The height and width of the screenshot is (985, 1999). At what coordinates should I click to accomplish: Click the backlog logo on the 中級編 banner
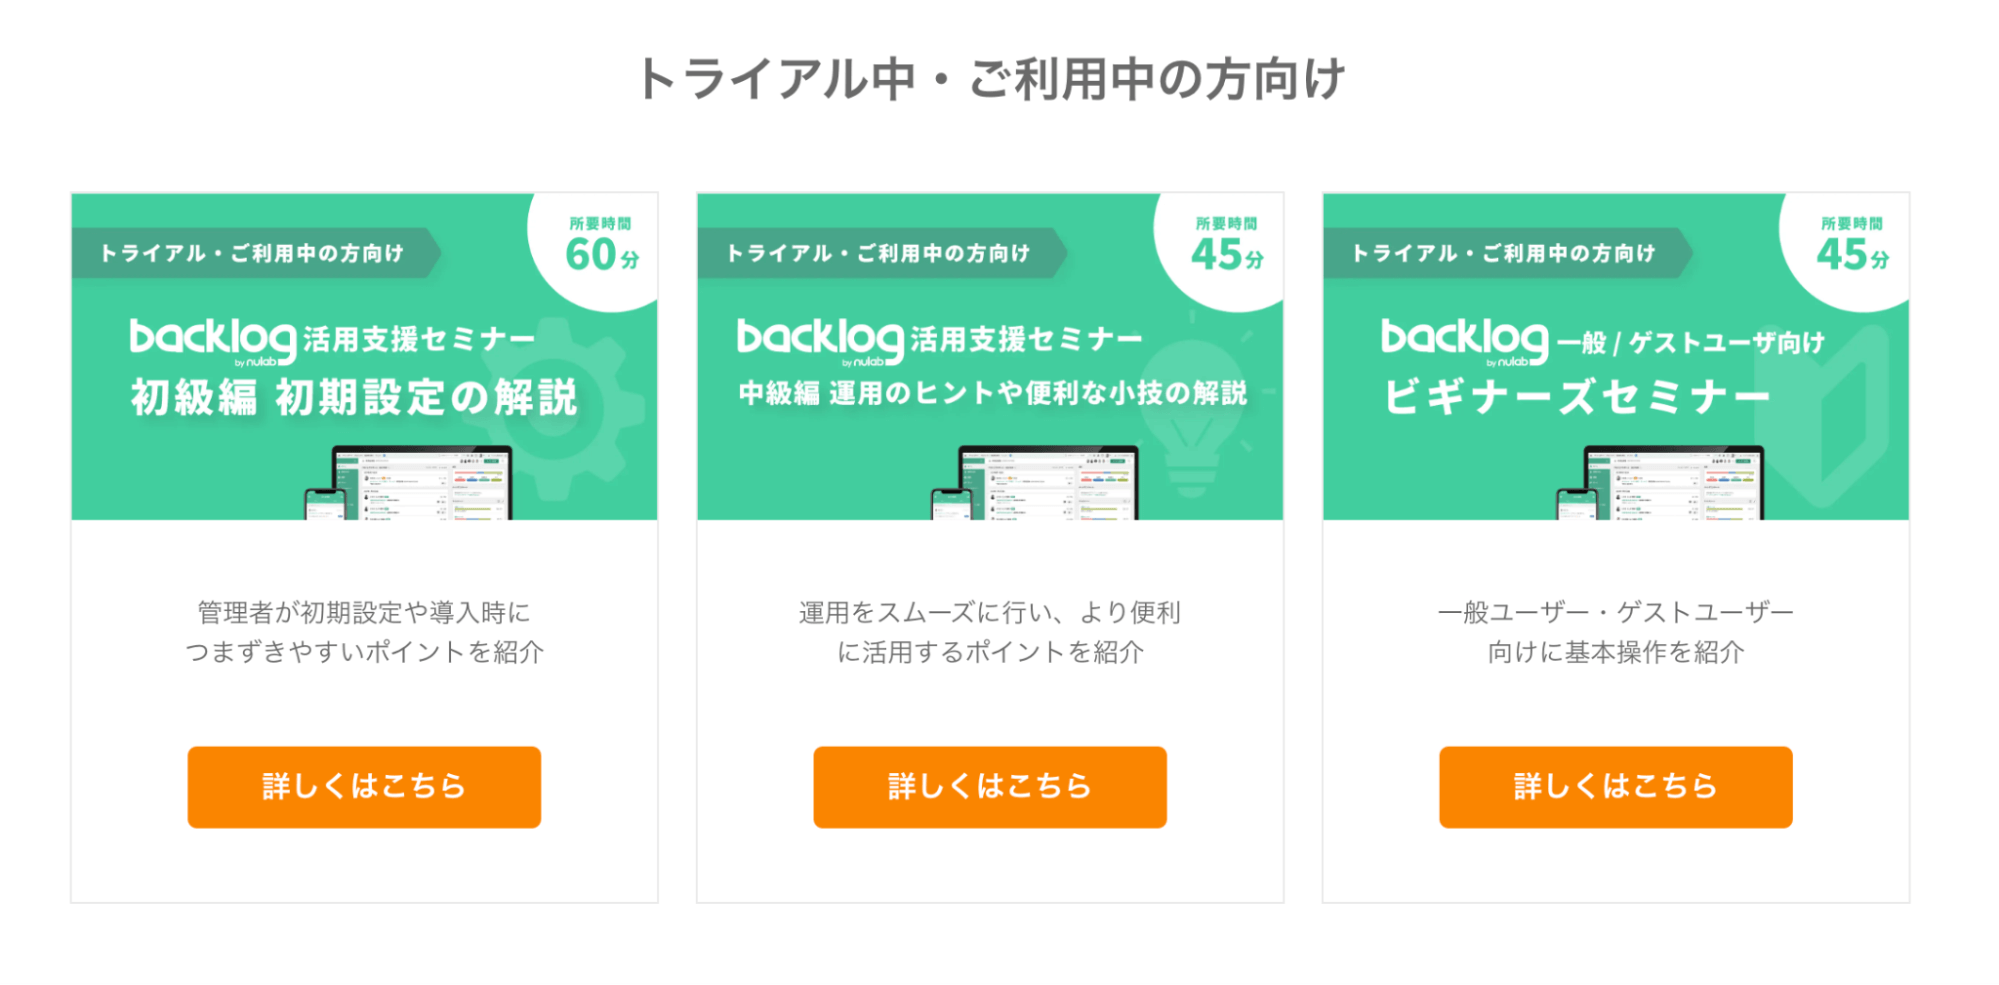(x=819, y=340)
